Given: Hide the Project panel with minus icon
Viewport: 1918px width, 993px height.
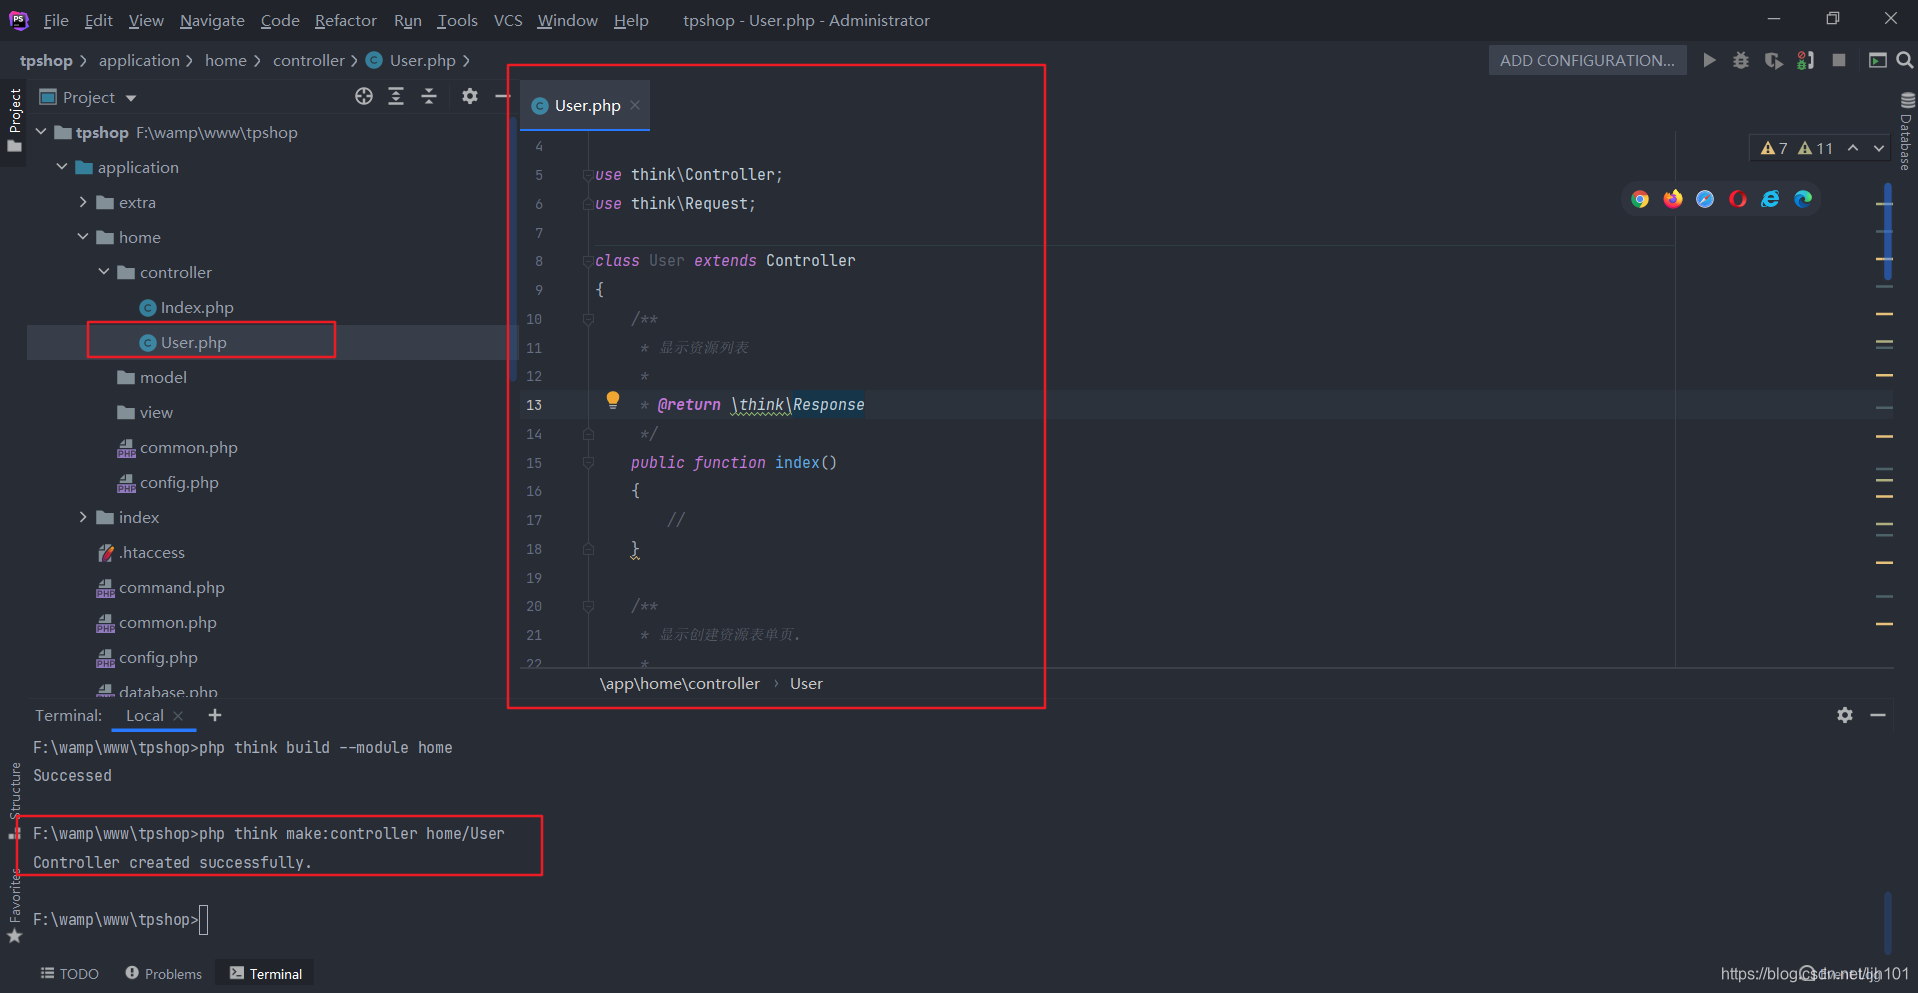Looking at the screenshot, I should (x=502, y=96).
